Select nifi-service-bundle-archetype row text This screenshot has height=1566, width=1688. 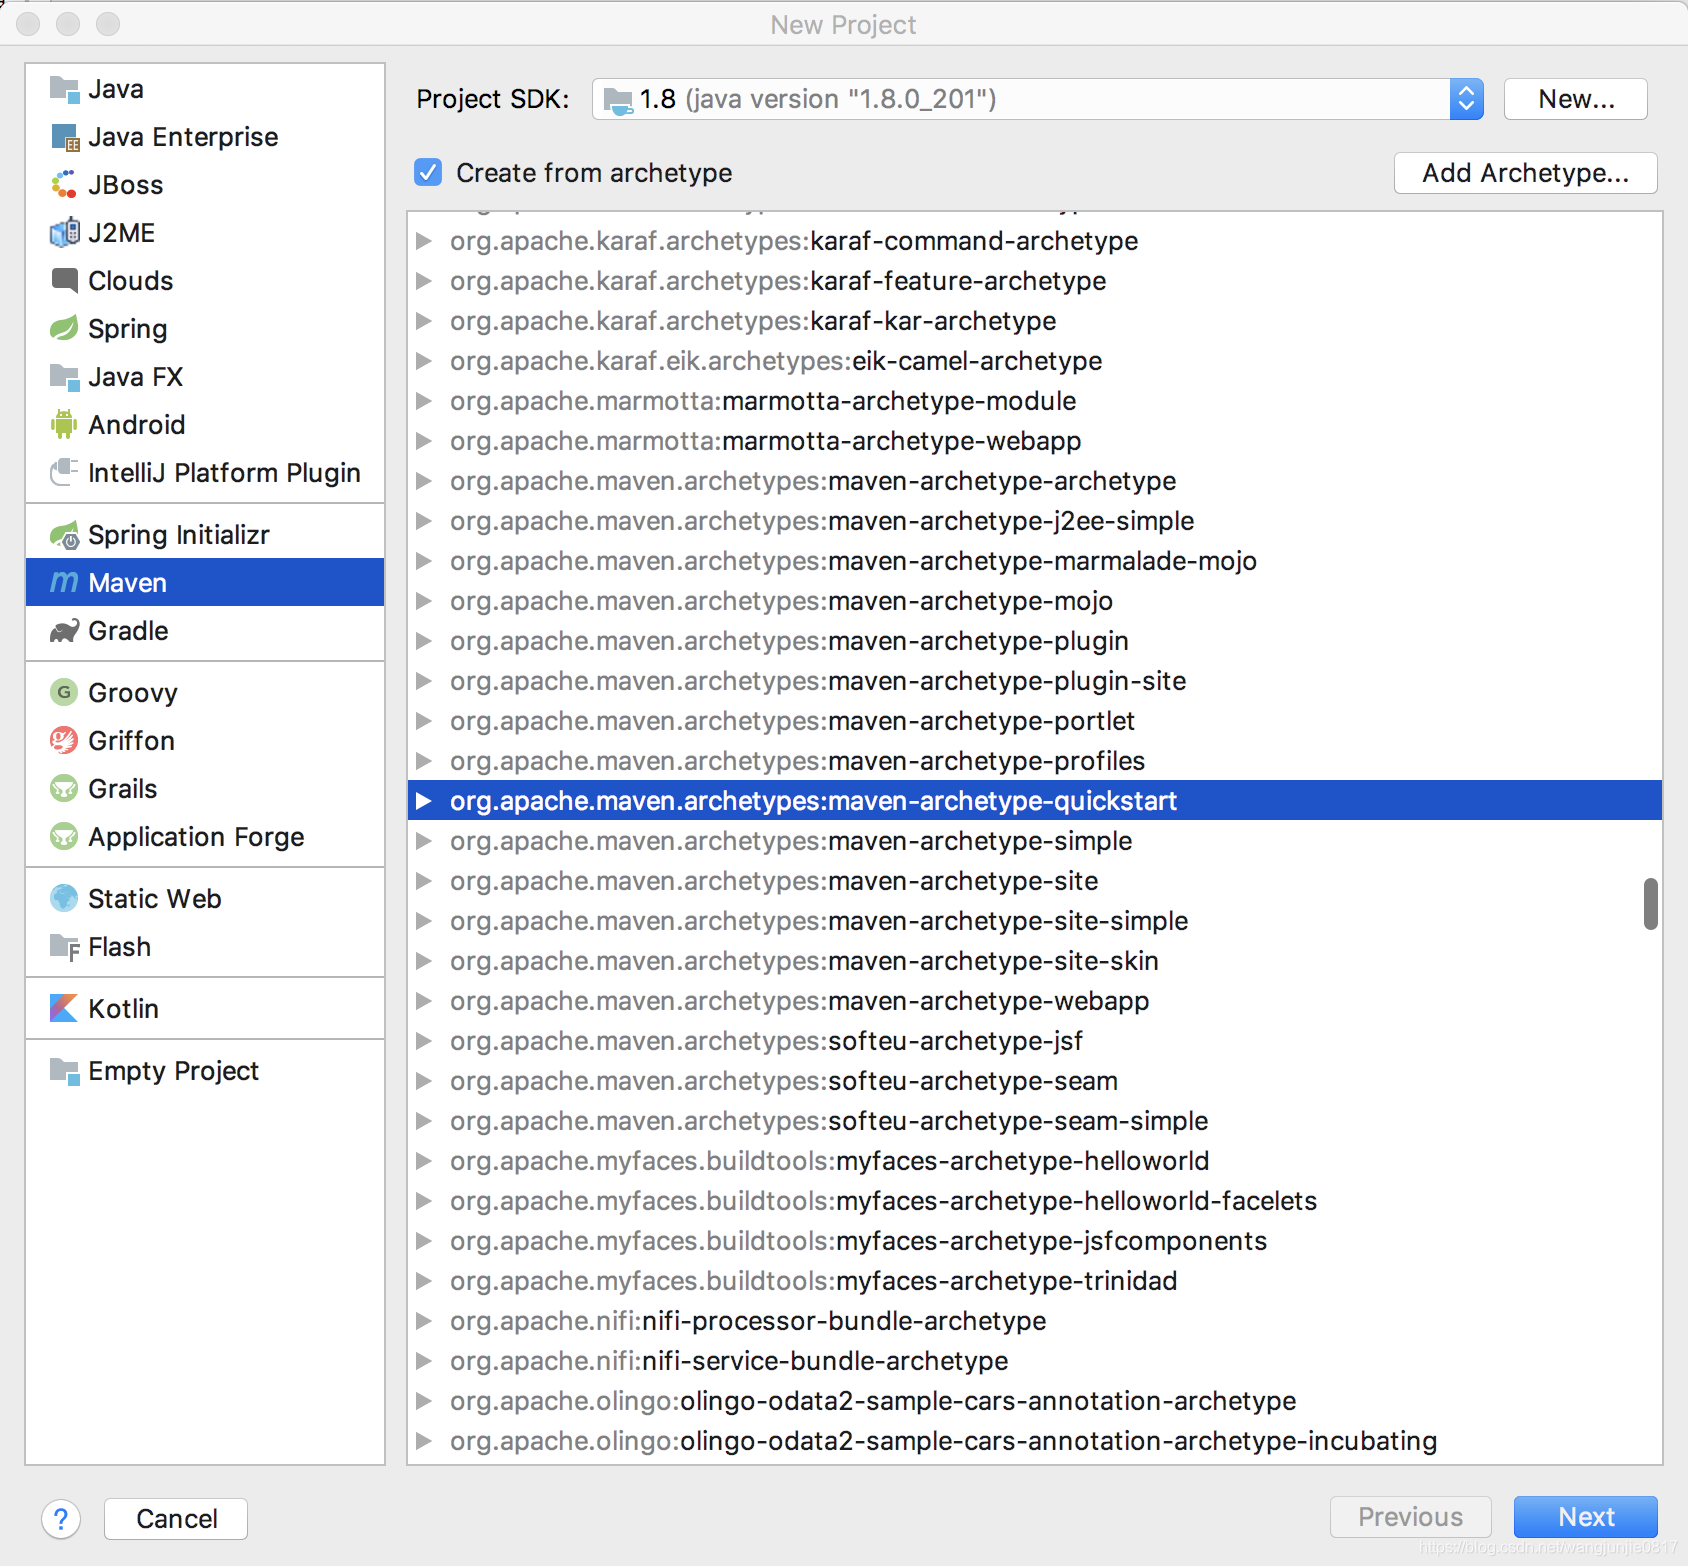[x=729, y=1361]
